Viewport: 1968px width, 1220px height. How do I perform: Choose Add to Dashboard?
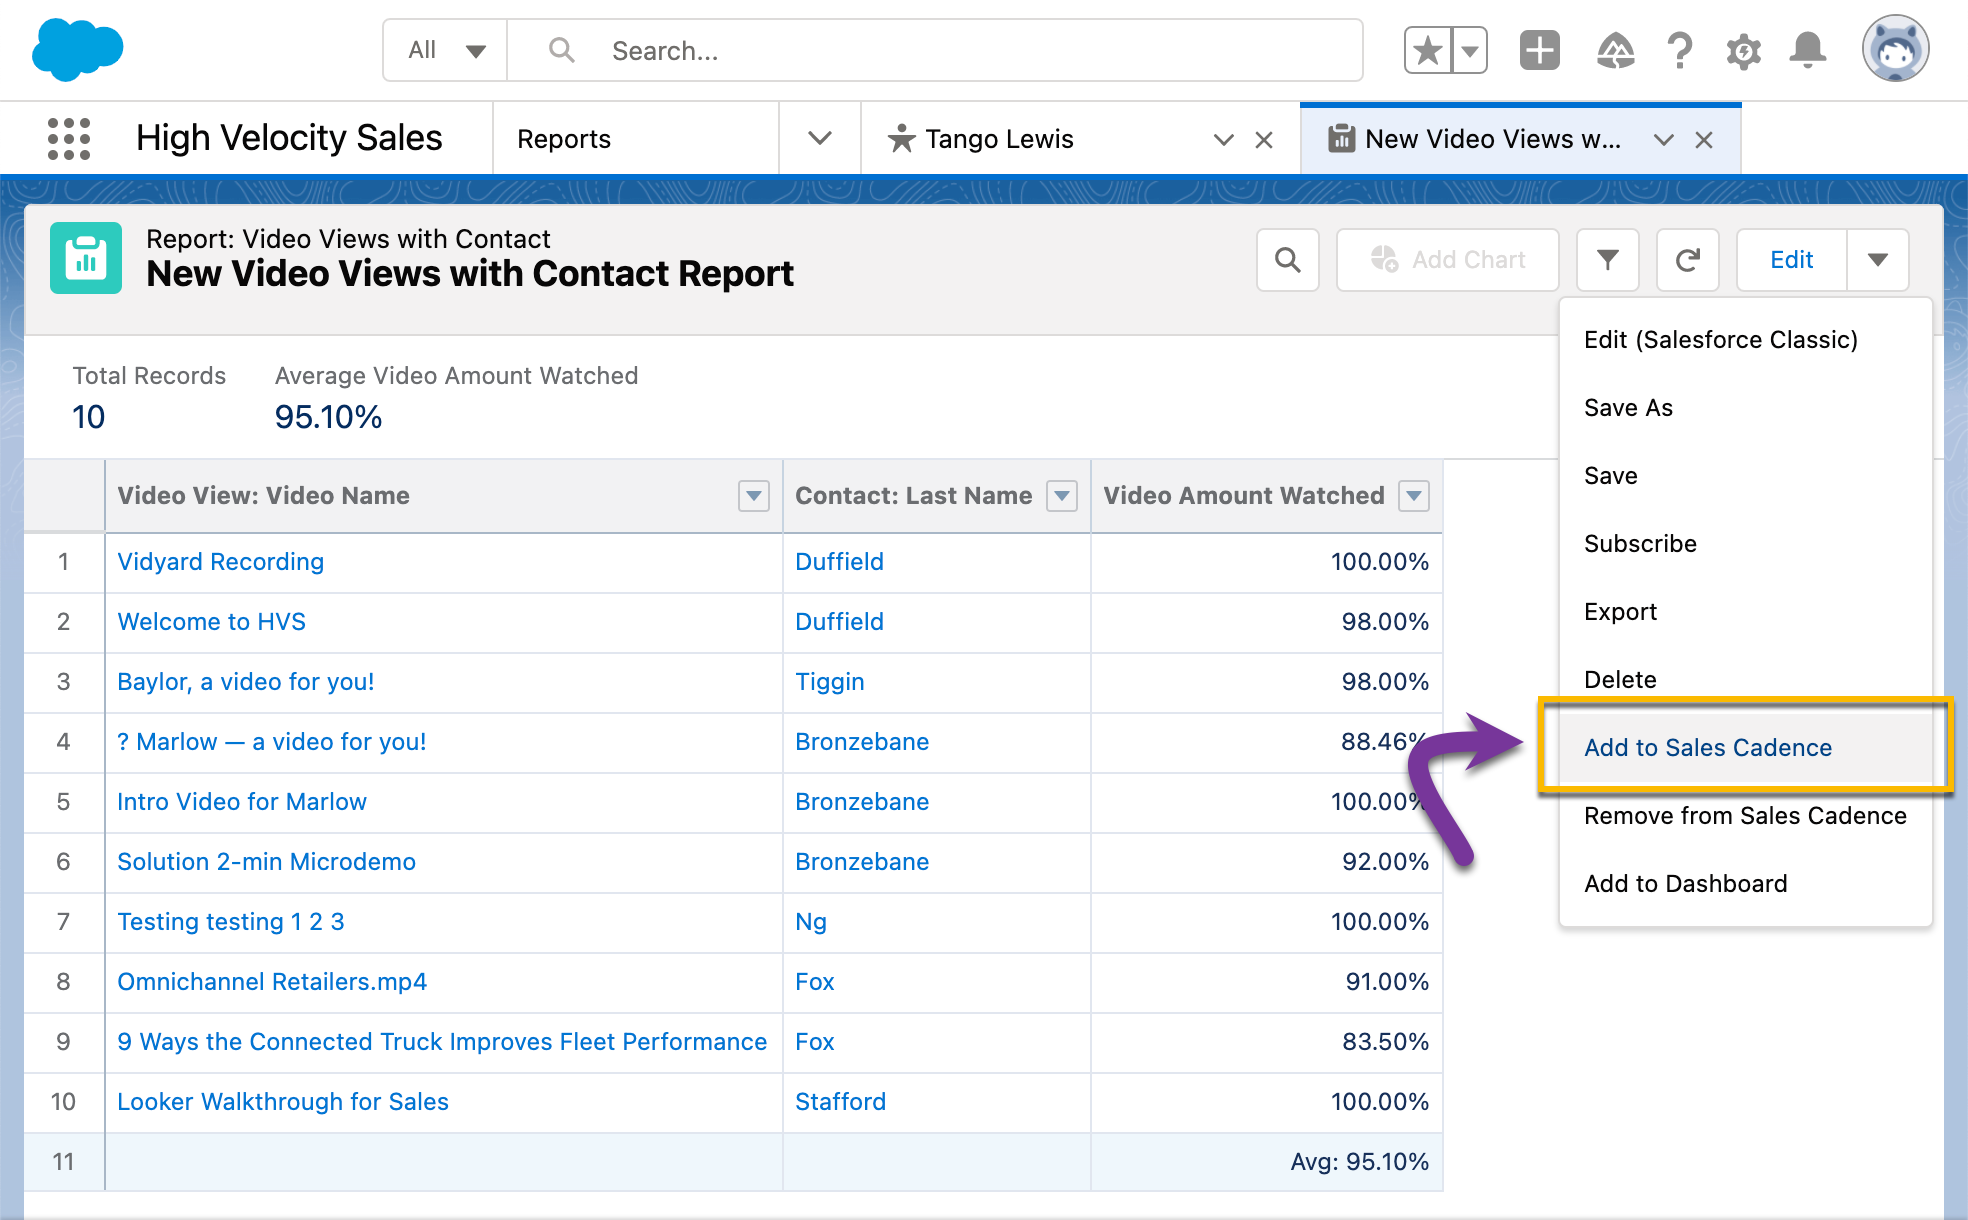[1745, 884]
